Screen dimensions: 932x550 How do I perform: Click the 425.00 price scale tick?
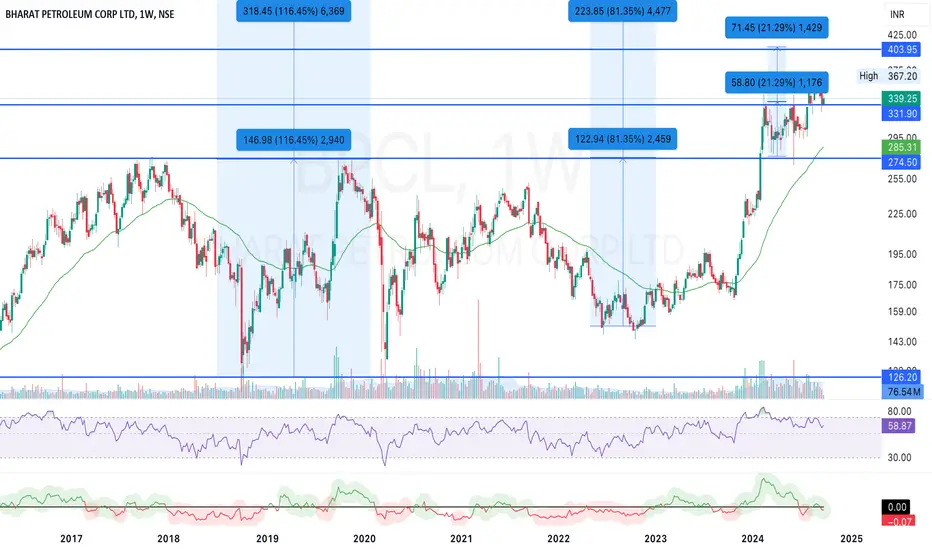tap(902, 35)
